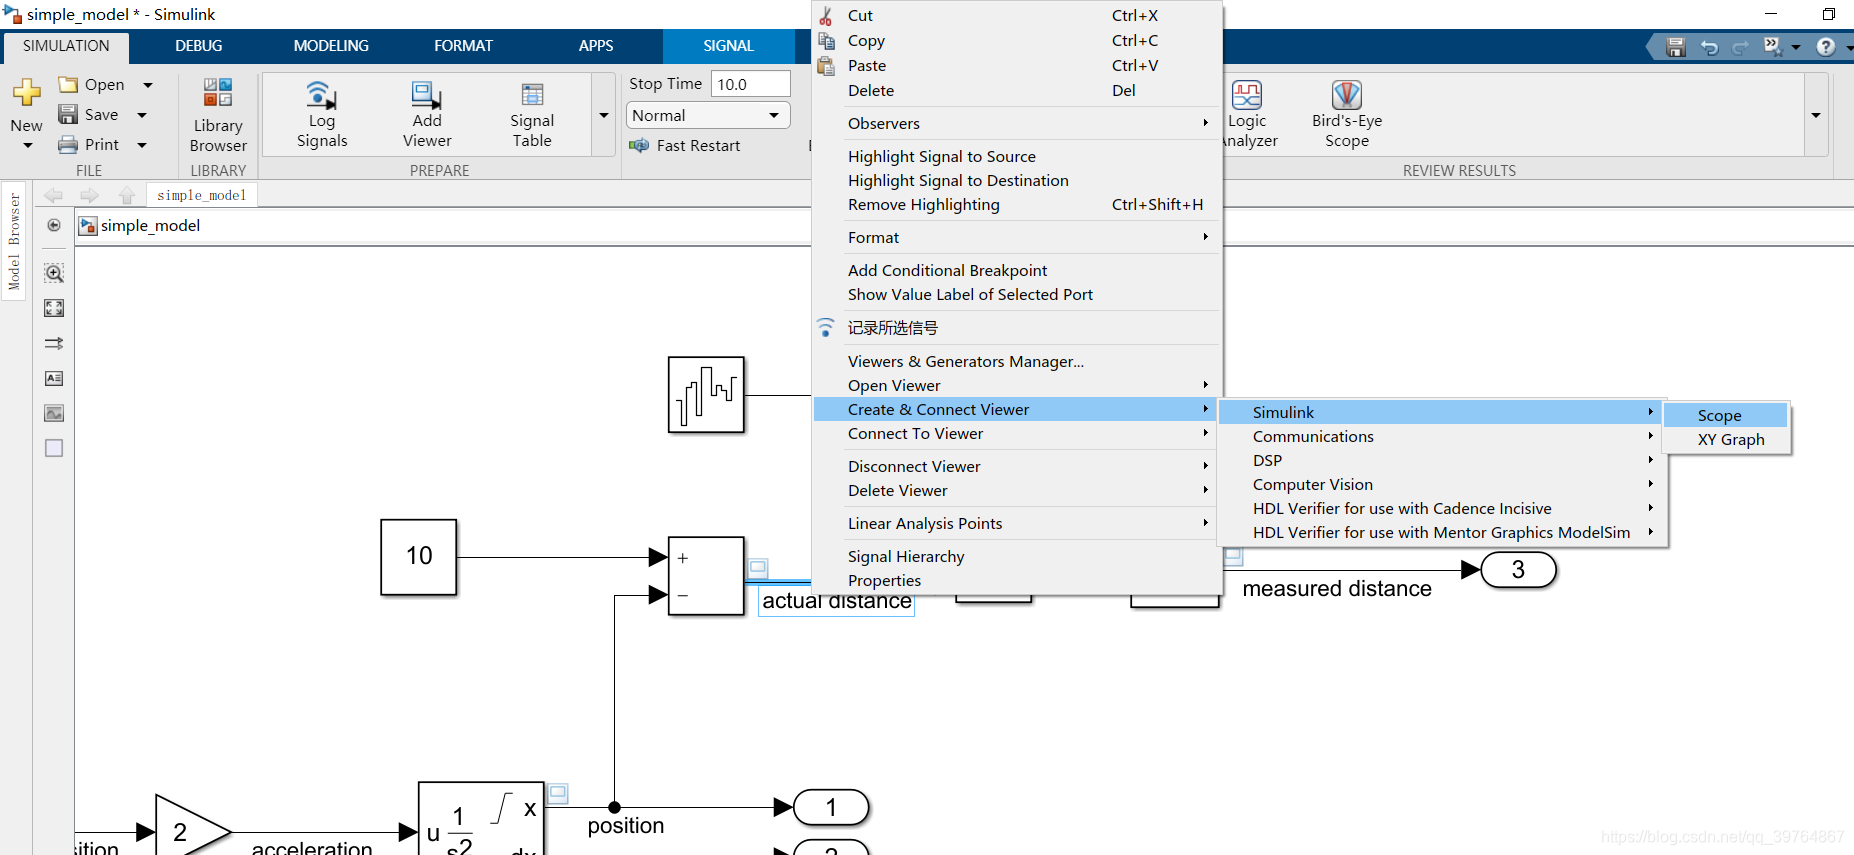Click the Open folder icon
1854x855 pixels.
68,85
